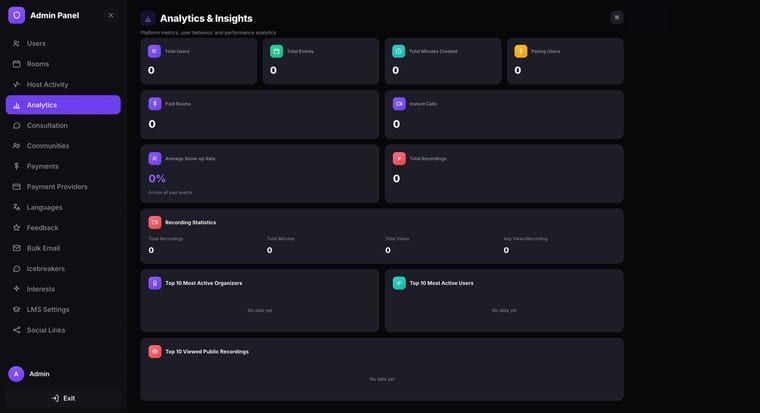This screenshot has height=413, width=760.
Task: Click the camera icon on Instant Calls card
Action: coord(399,104)
